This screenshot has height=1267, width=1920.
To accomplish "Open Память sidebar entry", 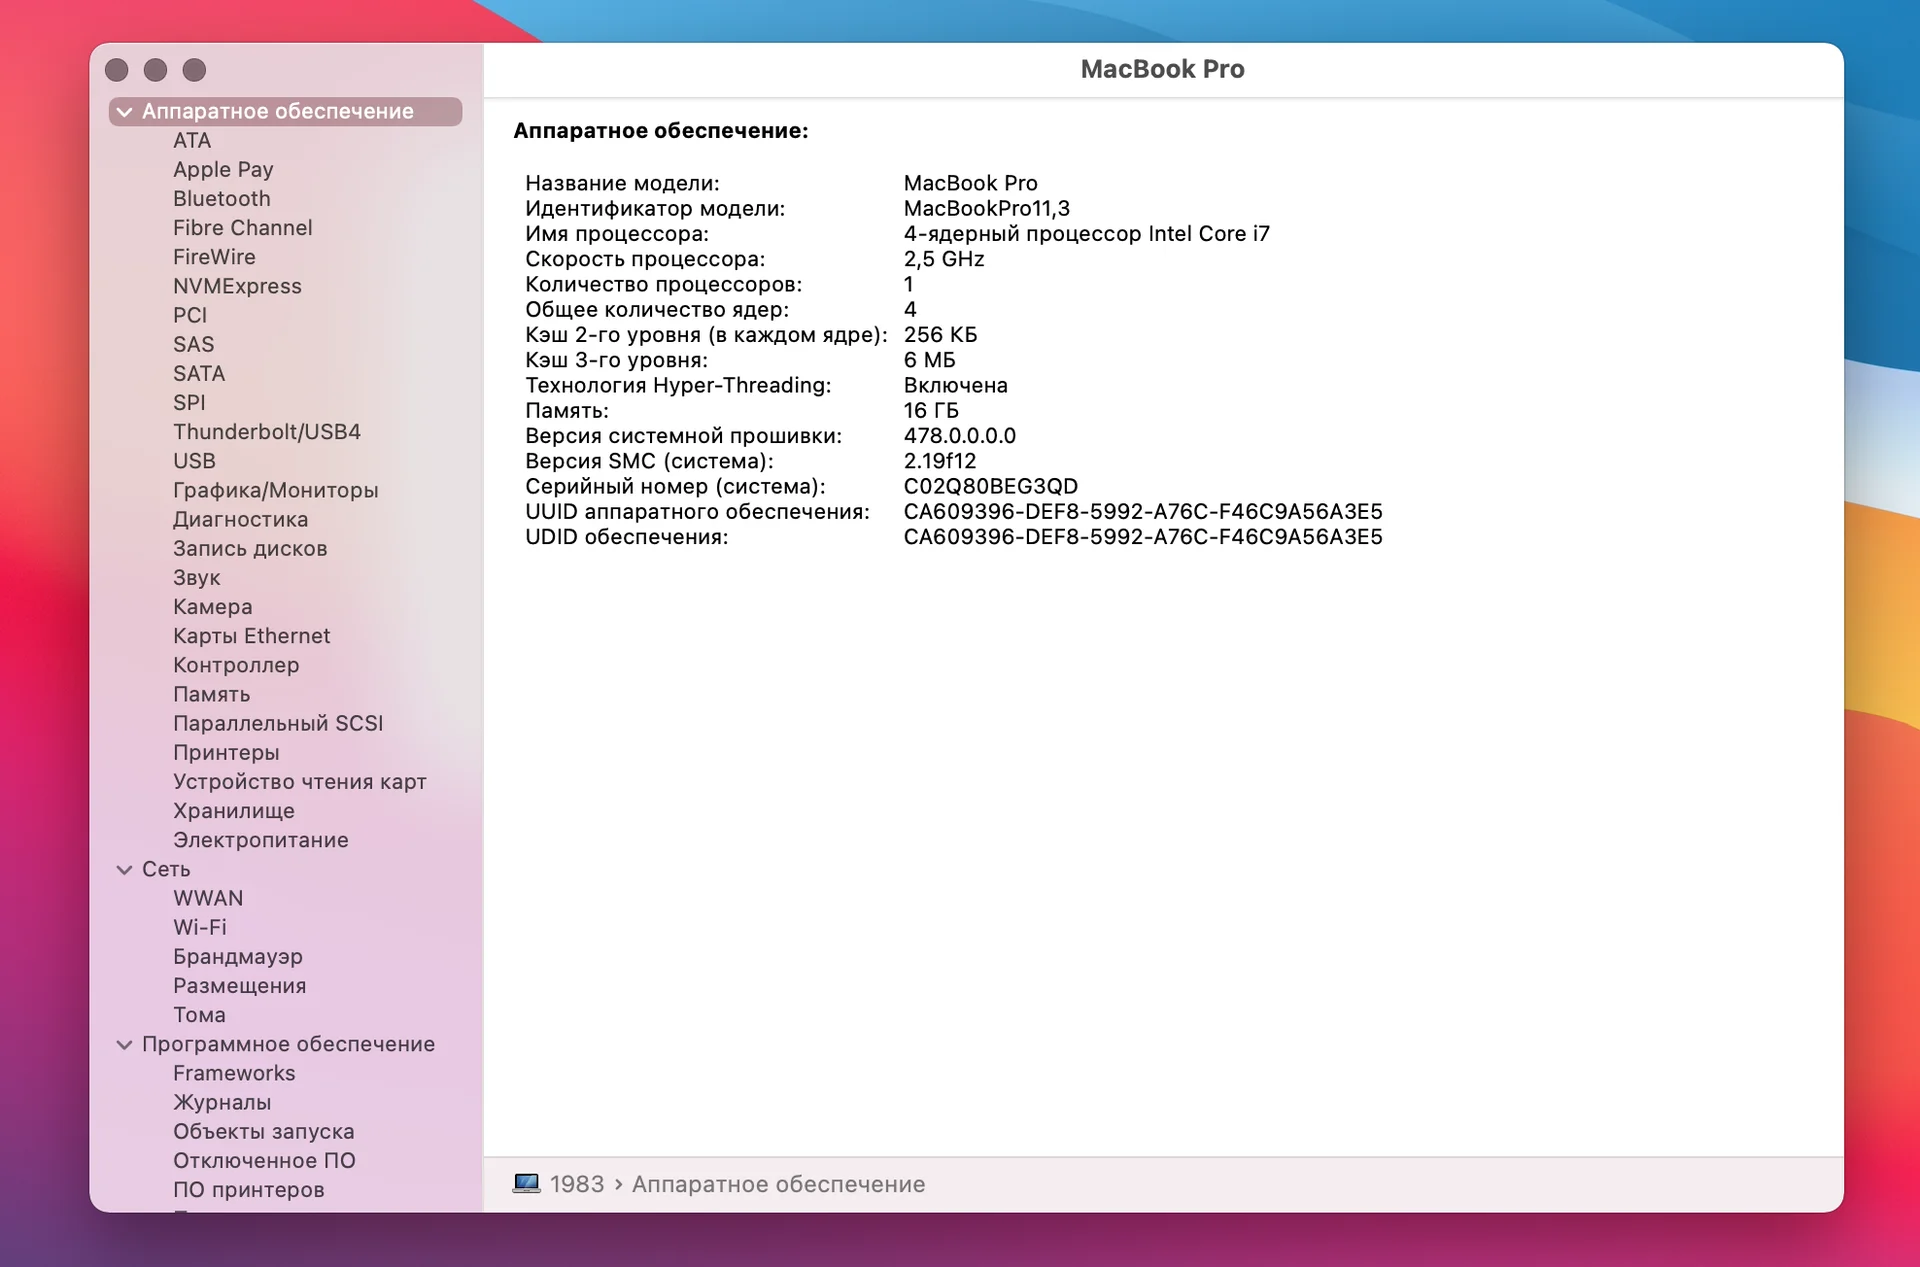I will (x=211, y=694).
